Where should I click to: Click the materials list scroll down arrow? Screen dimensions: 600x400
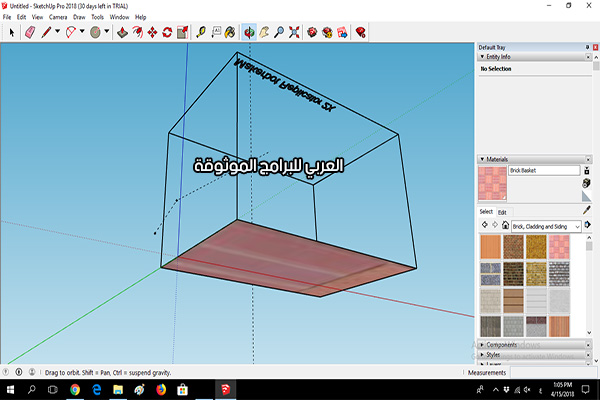tap(589, 333)
